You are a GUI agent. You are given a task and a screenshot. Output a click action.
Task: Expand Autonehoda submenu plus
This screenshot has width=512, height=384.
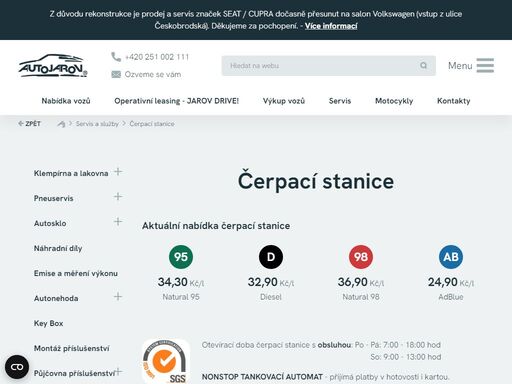118,297
